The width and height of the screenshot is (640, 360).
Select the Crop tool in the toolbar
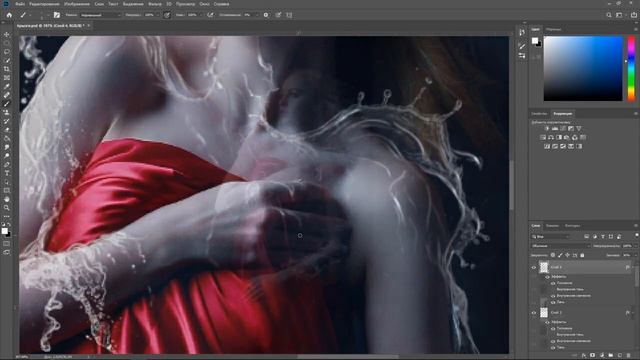[x=7, y=69]
